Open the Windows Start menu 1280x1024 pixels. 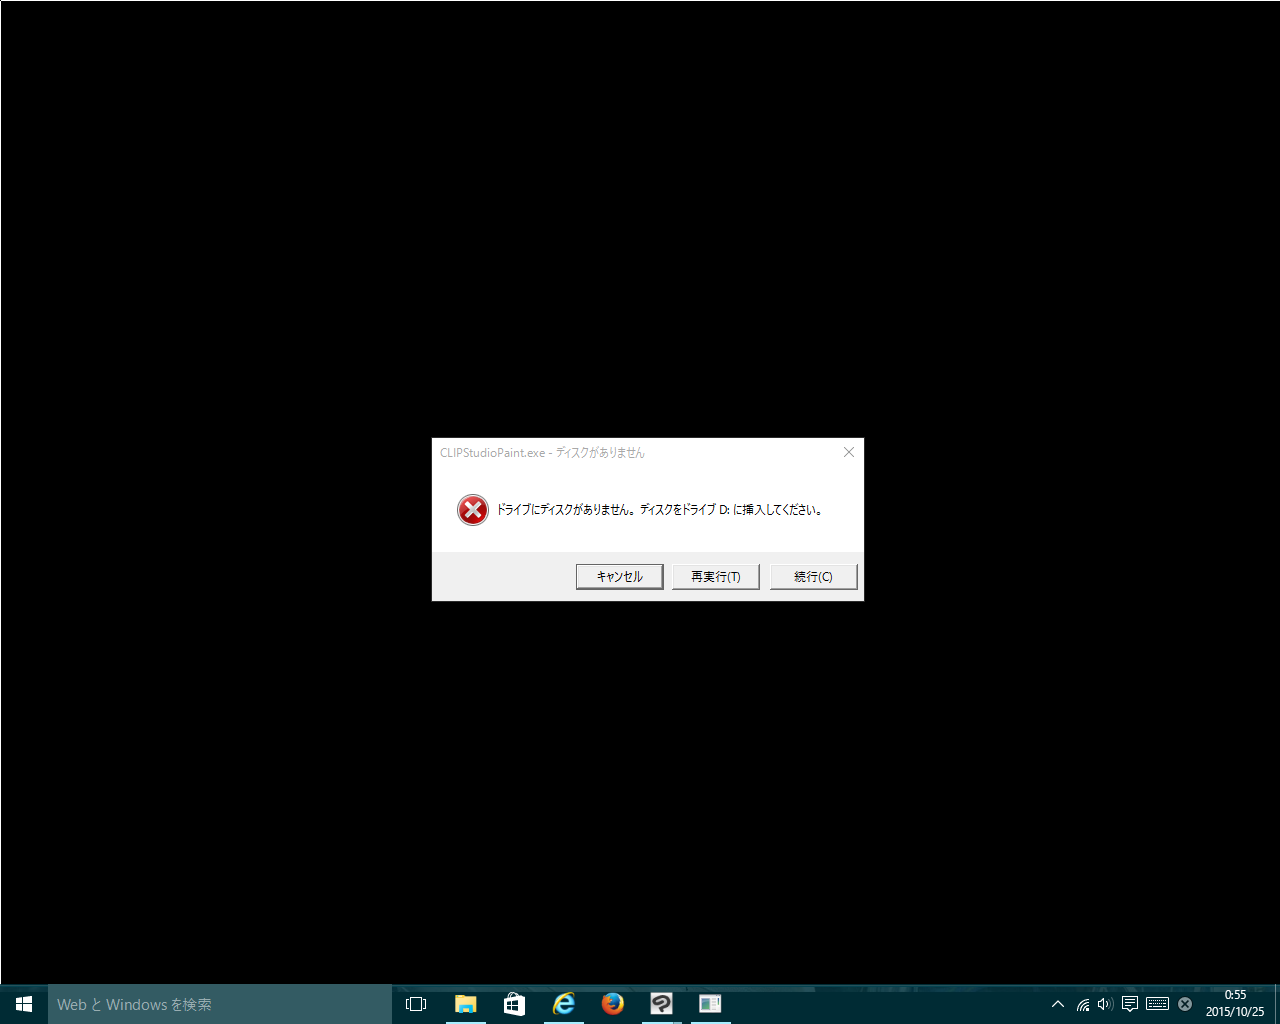point(24,1004)
